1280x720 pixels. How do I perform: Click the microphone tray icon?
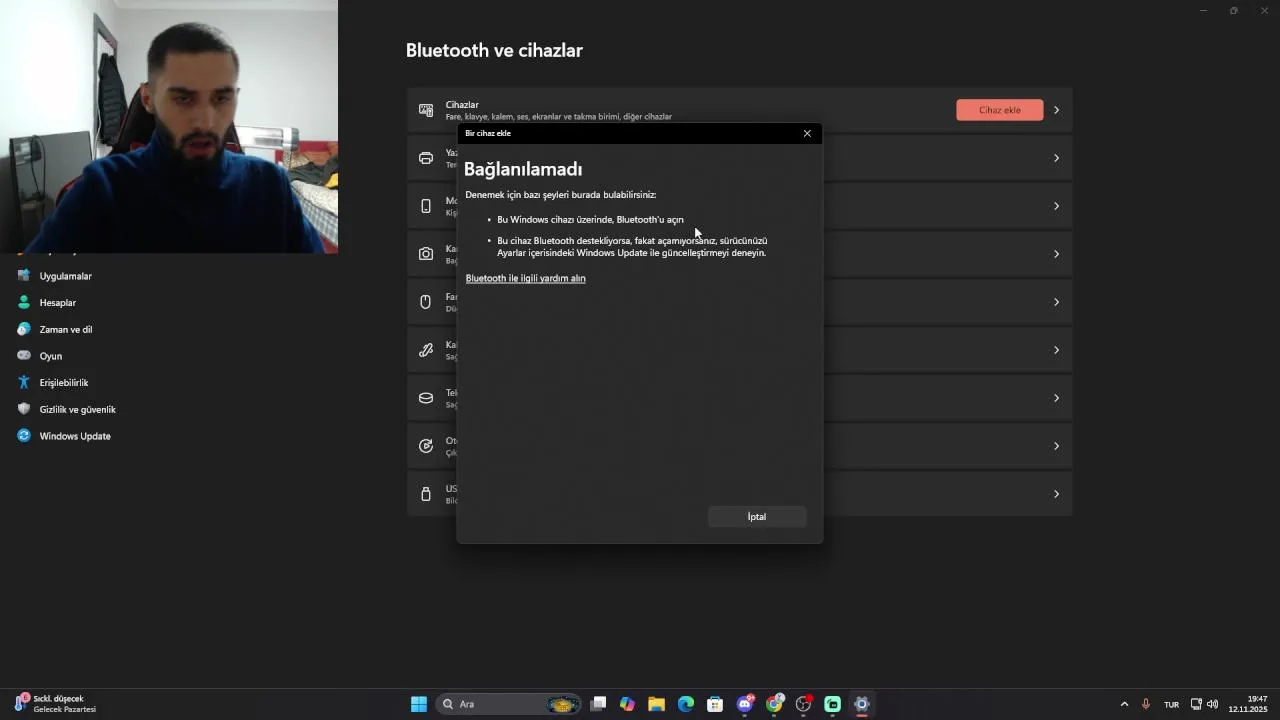click(x=1146, y=704)
